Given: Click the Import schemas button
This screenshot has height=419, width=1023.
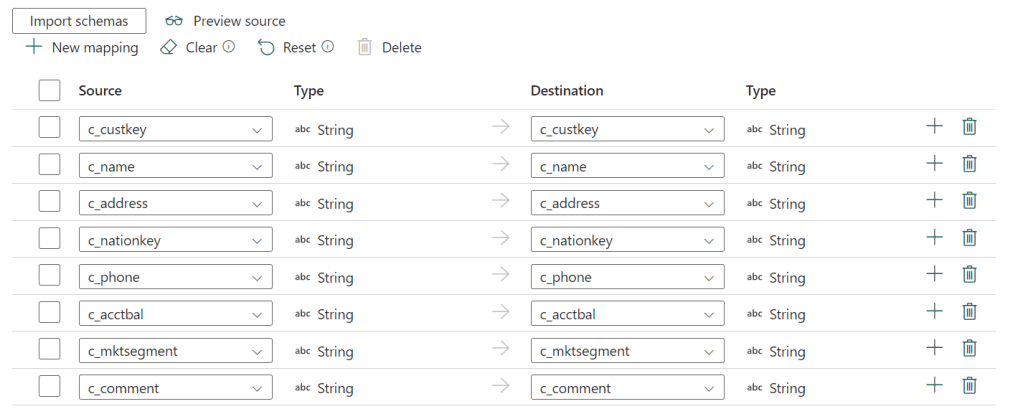Looking at the screenshot, I should pos(79,21).
